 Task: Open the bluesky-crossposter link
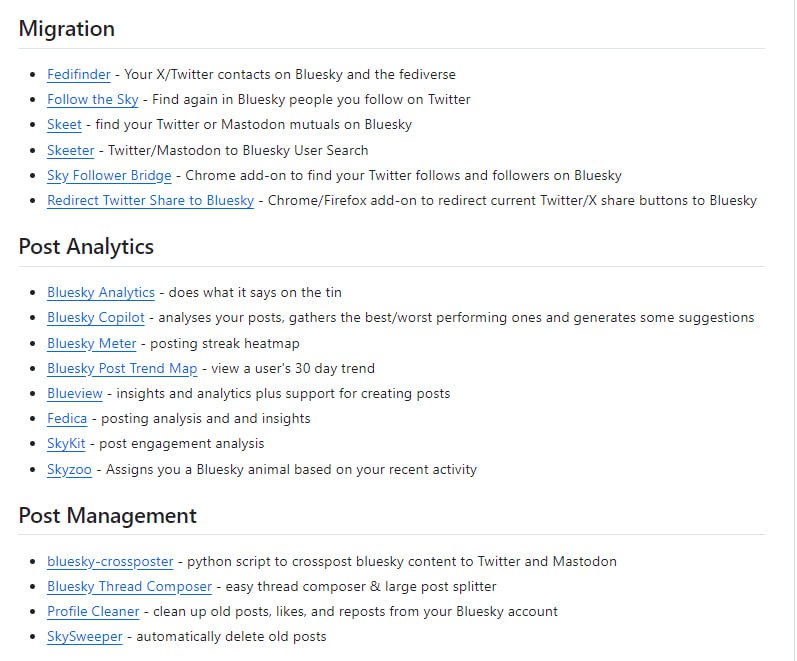(109, 561)
